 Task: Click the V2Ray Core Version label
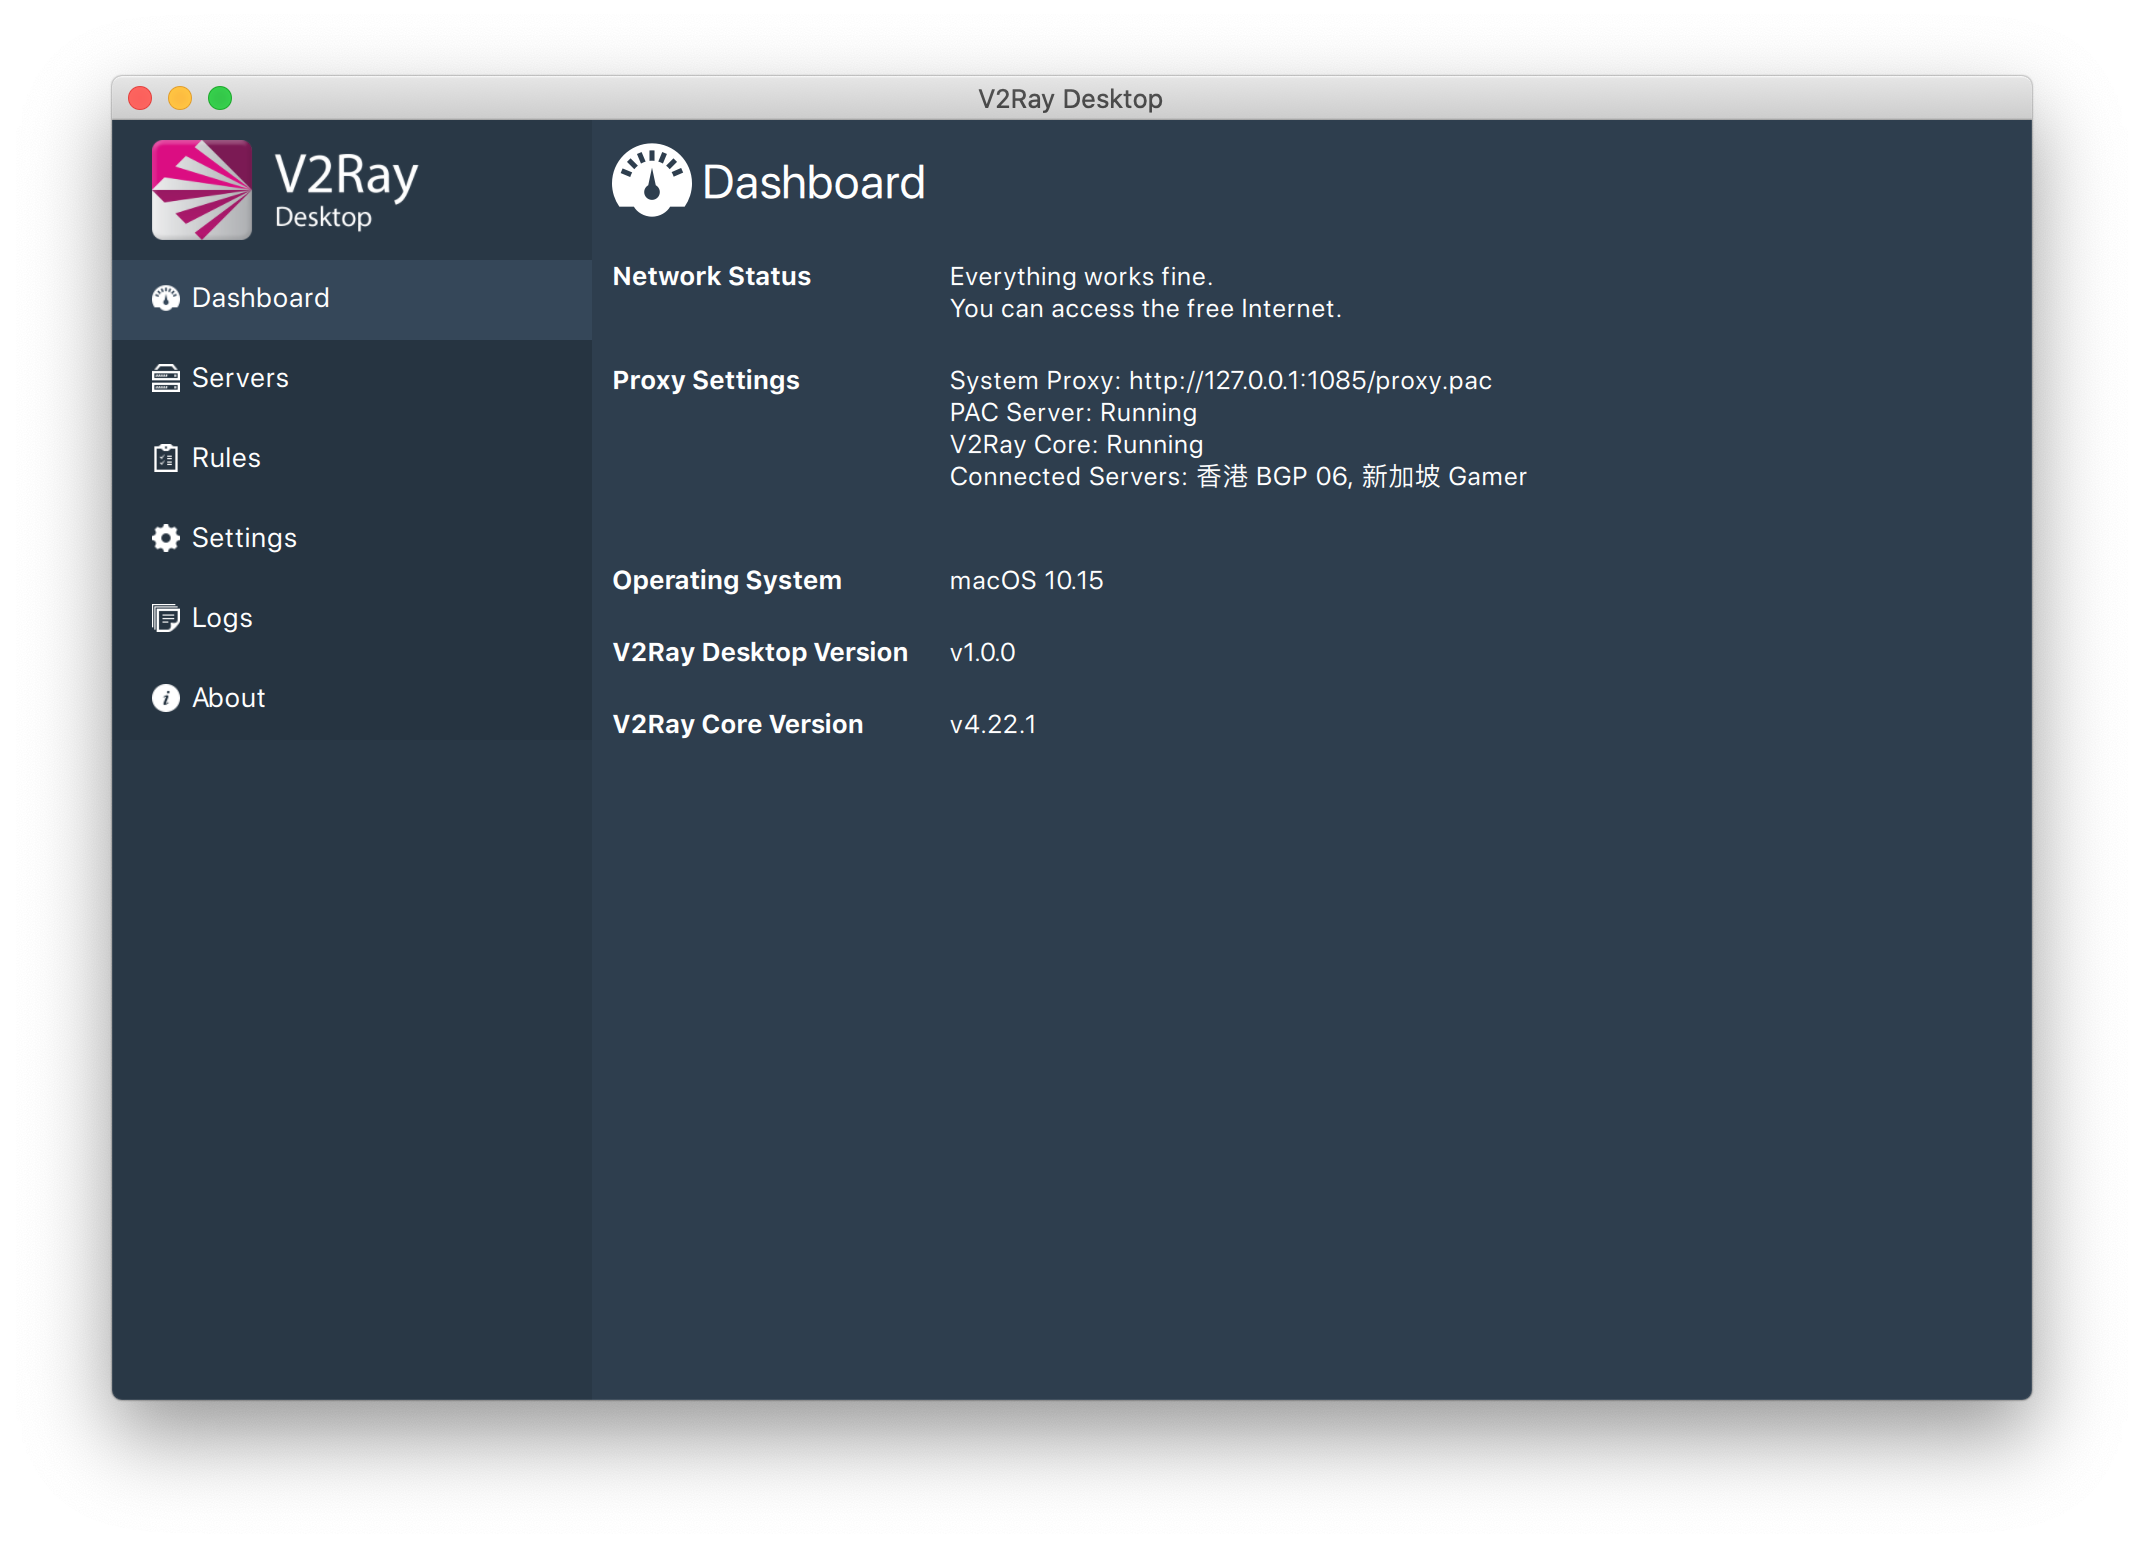click(x=737, y=724)
